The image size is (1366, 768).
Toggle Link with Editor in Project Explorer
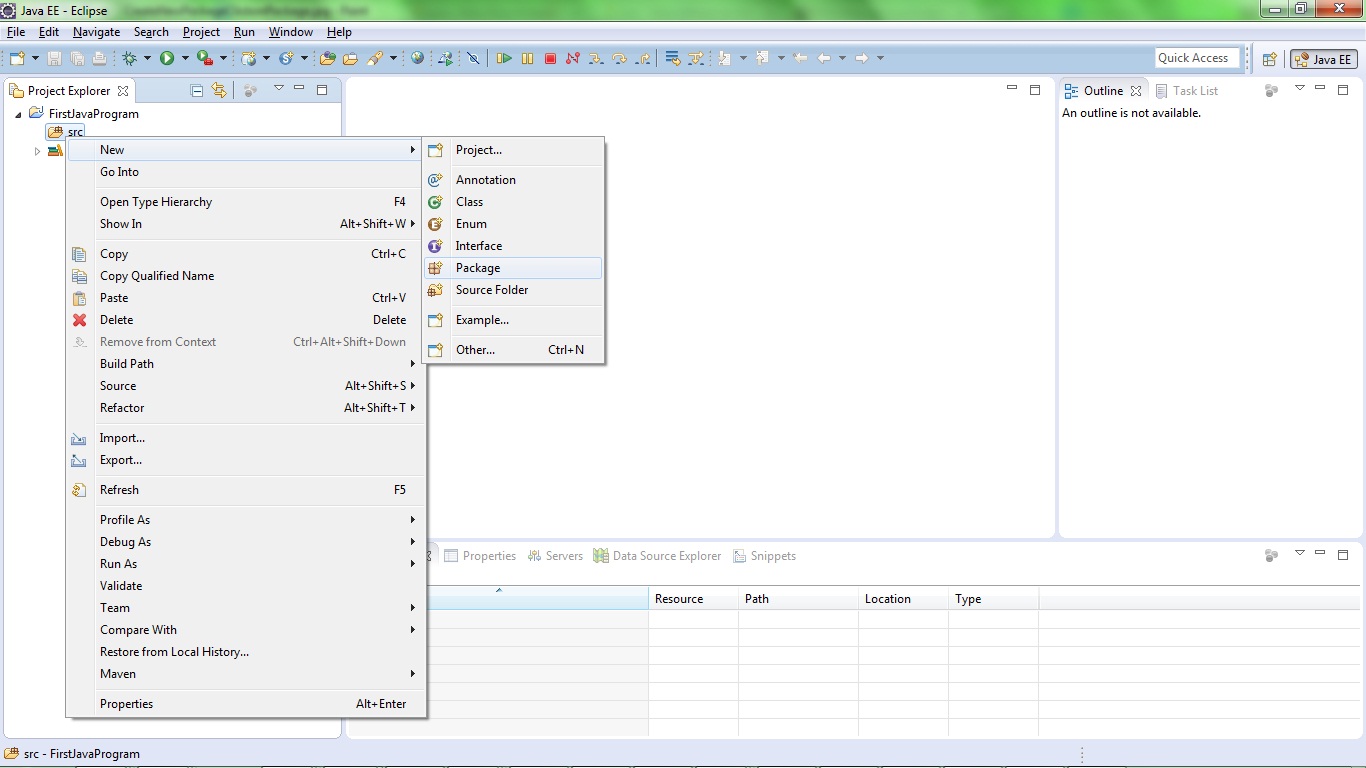click(x=219, y=90)
